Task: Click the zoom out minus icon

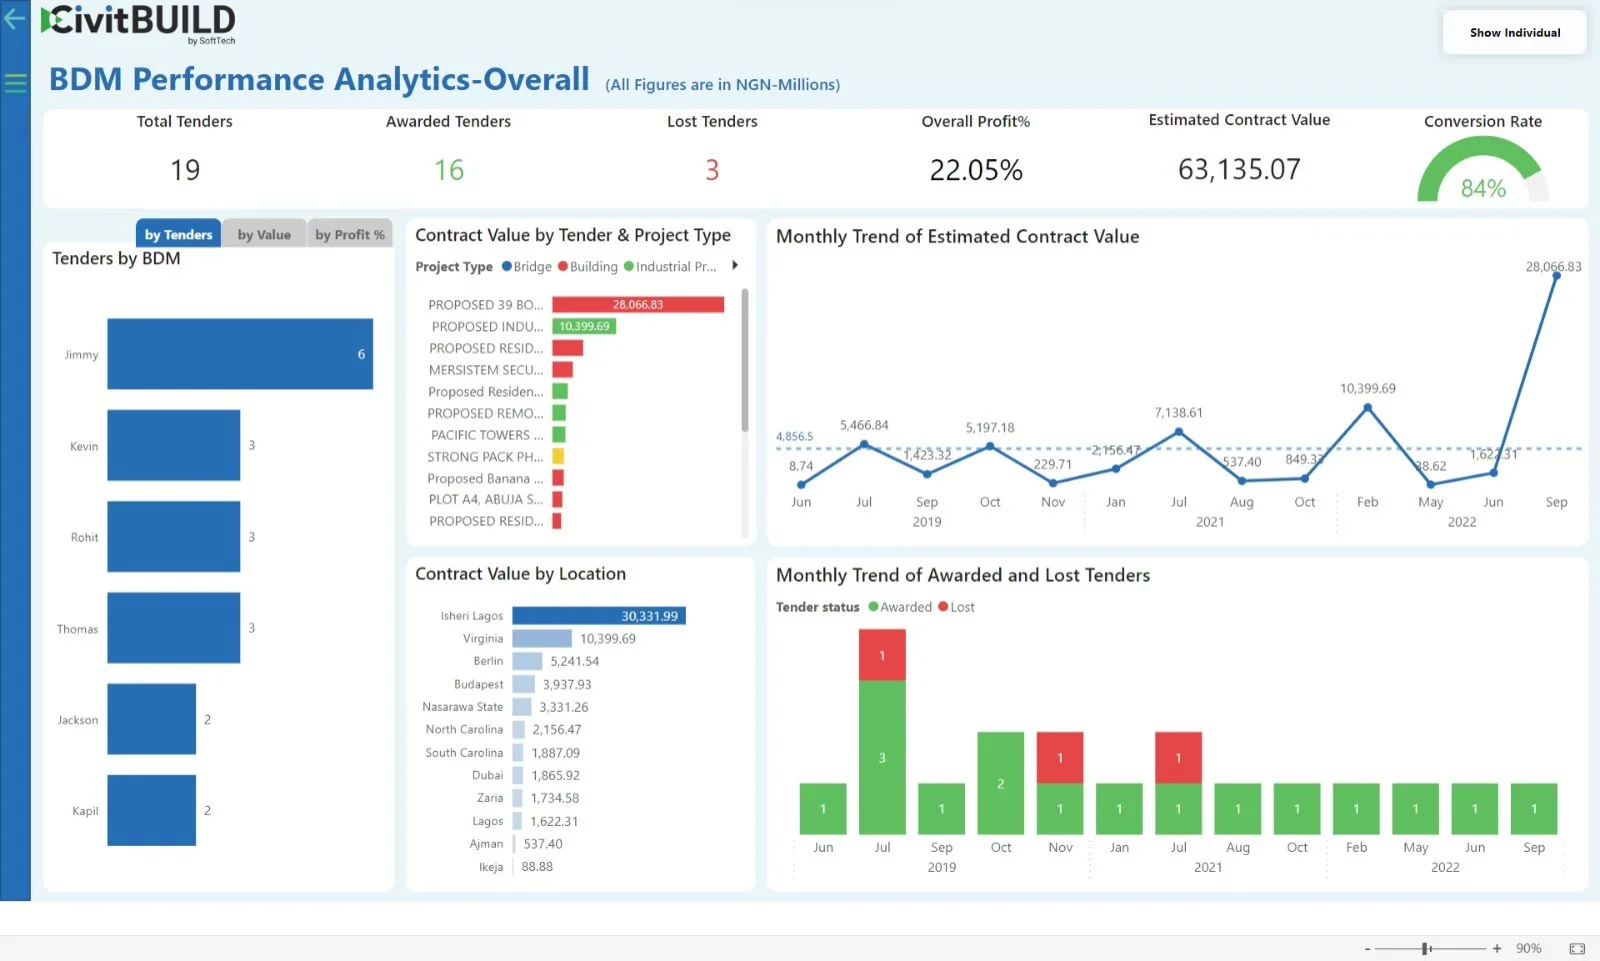Action: click(1367, 948)
